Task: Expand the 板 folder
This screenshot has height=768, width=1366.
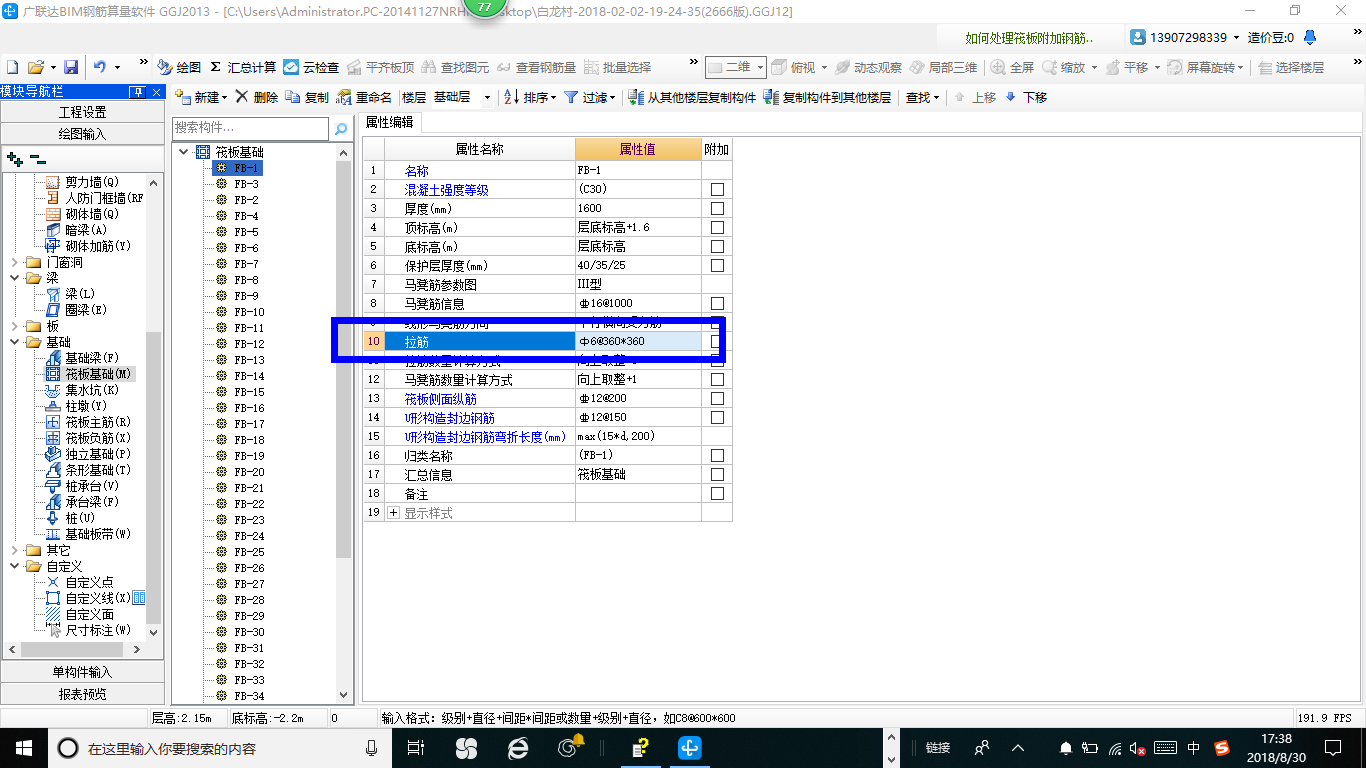Action: (15, 326)
